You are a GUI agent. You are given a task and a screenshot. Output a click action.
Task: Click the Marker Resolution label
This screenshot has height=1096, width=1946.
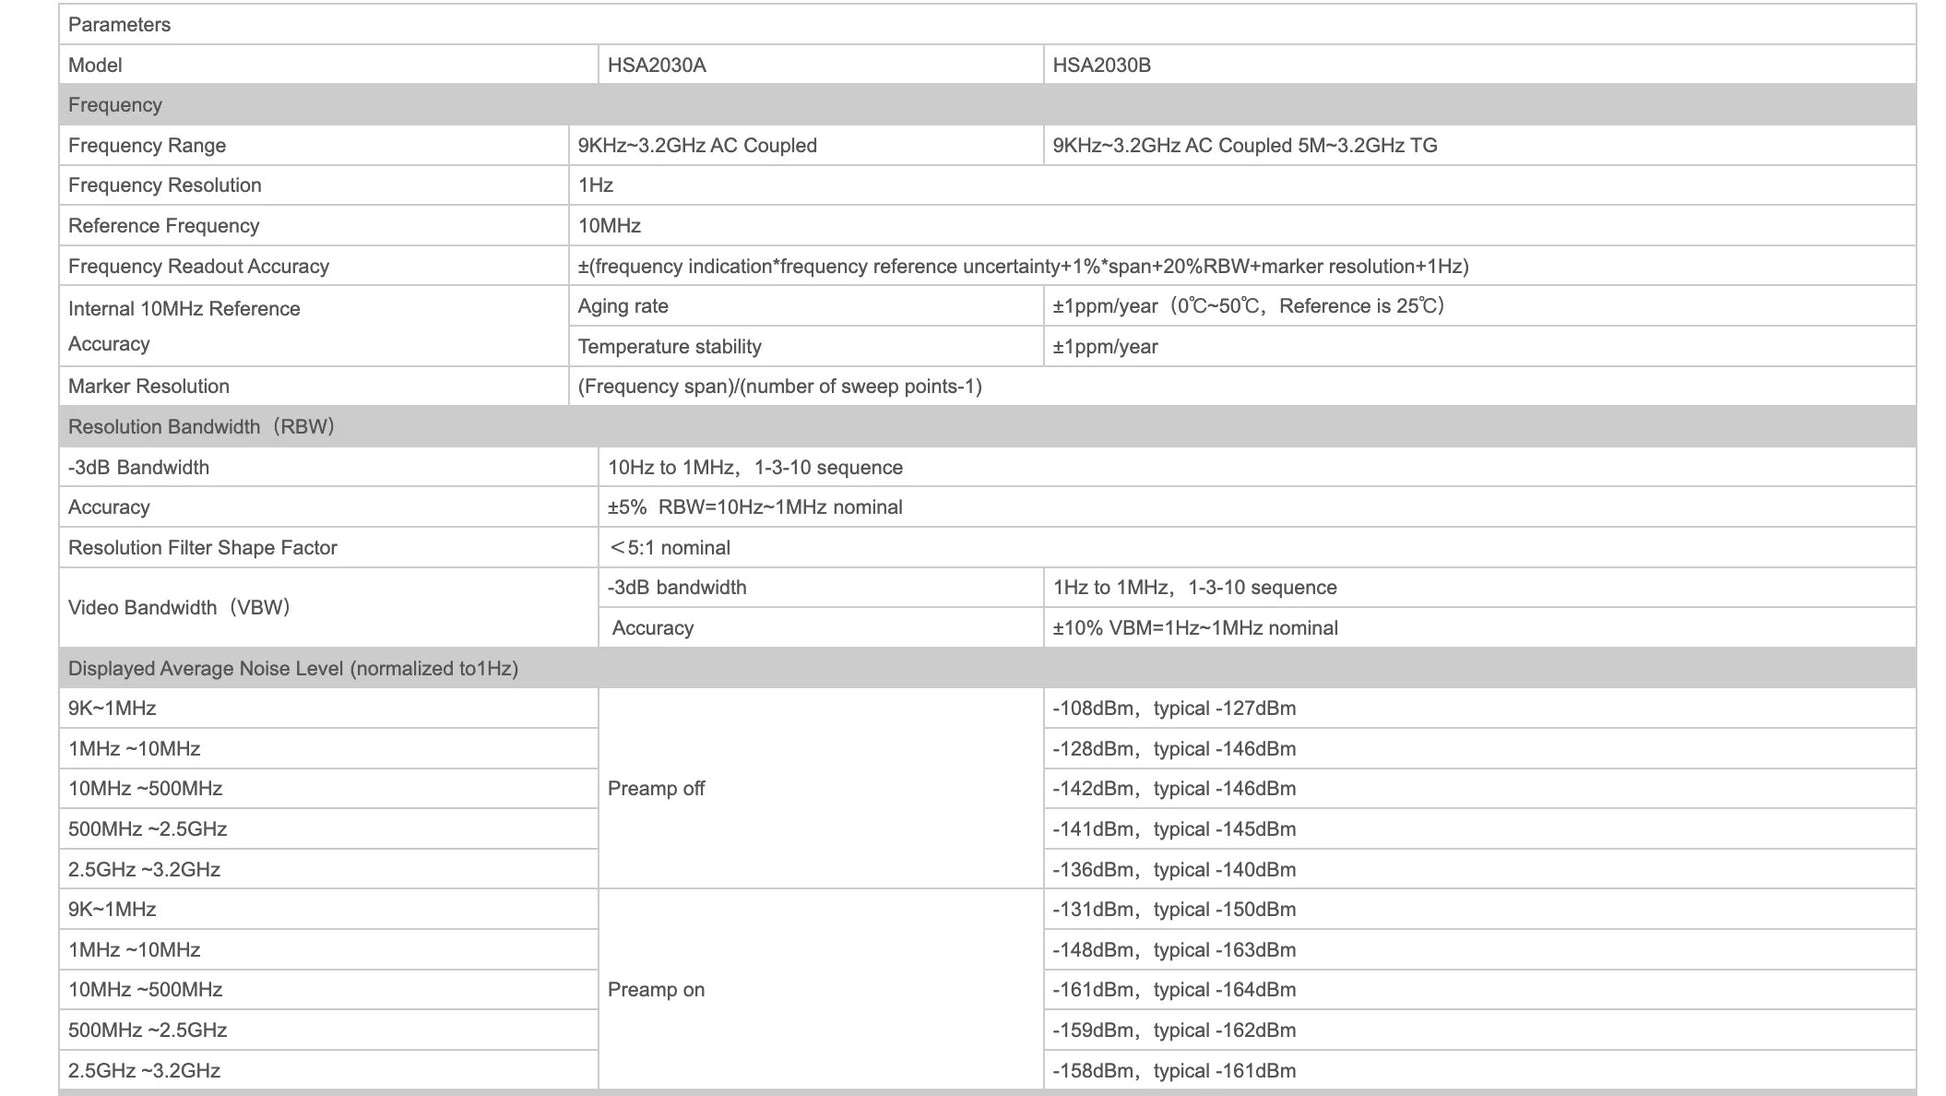[148, 387]
